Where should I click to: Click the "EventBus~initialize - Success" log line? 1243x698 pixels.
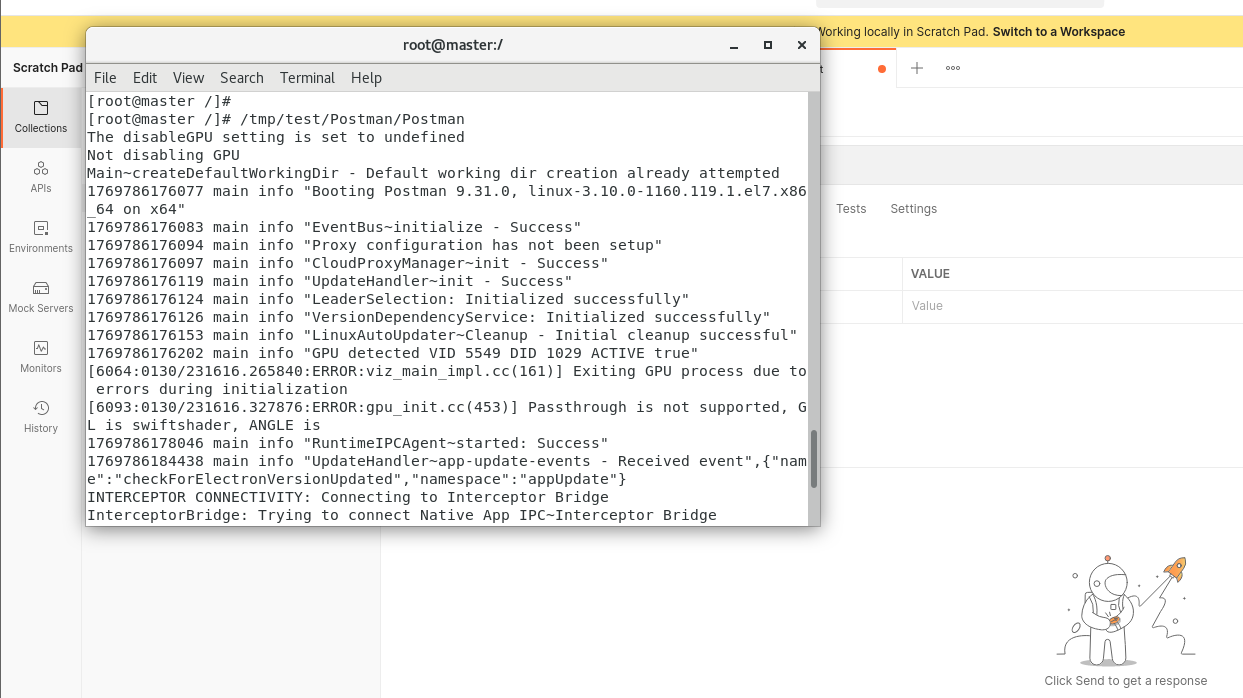click(334, 227)
